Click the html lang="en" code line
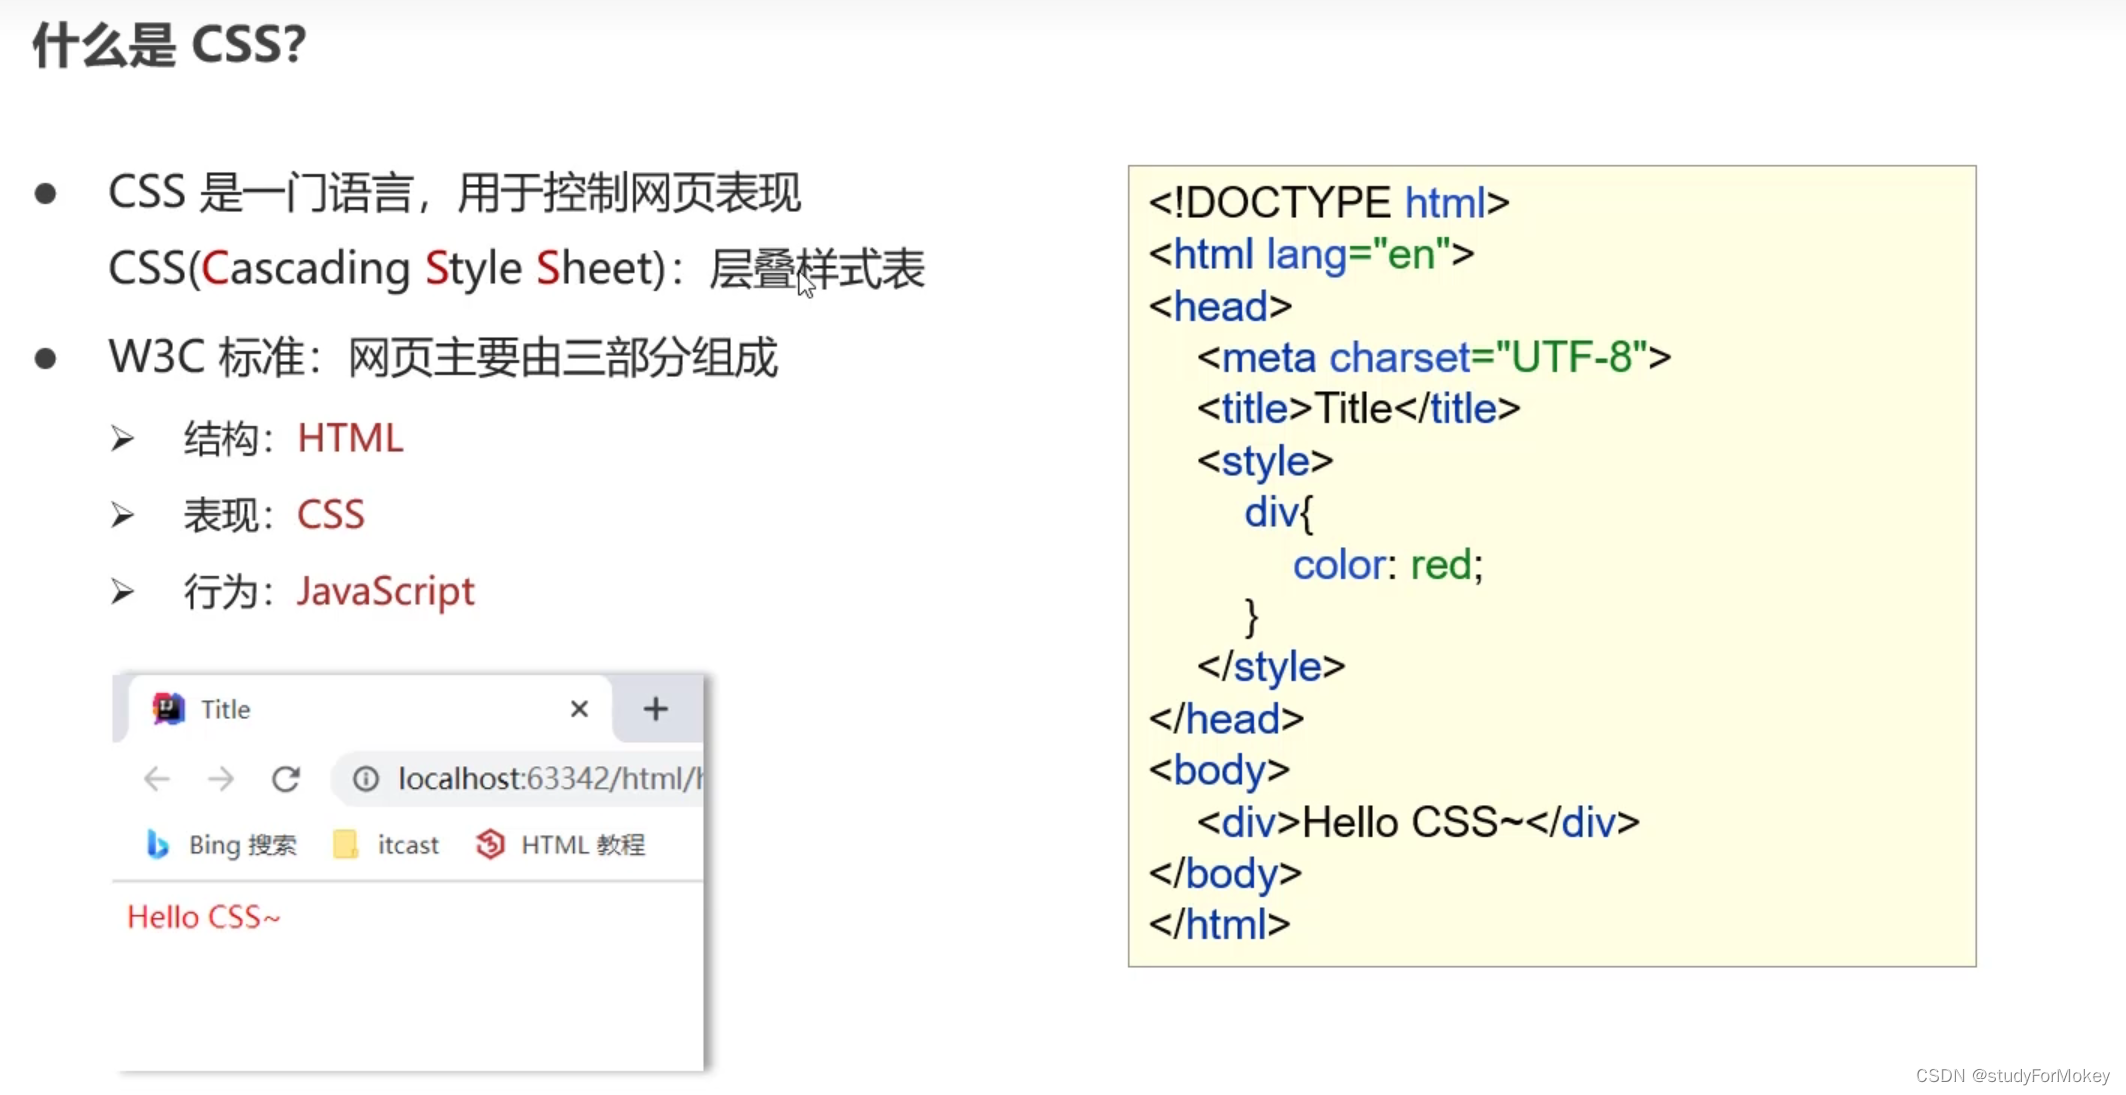Image resolution: width=2126 pixels, height=1095 pixels. point(1311,254)
